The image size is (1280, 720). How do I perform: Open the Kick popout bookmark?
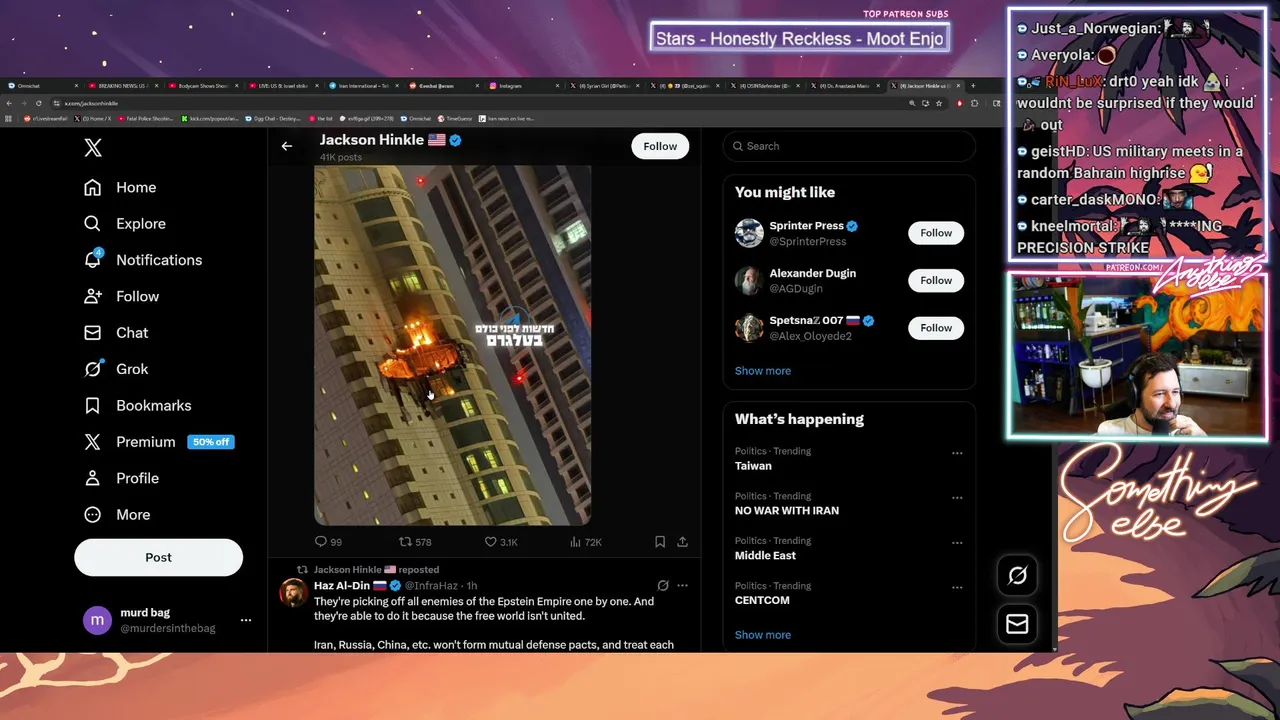click(210, 118)
